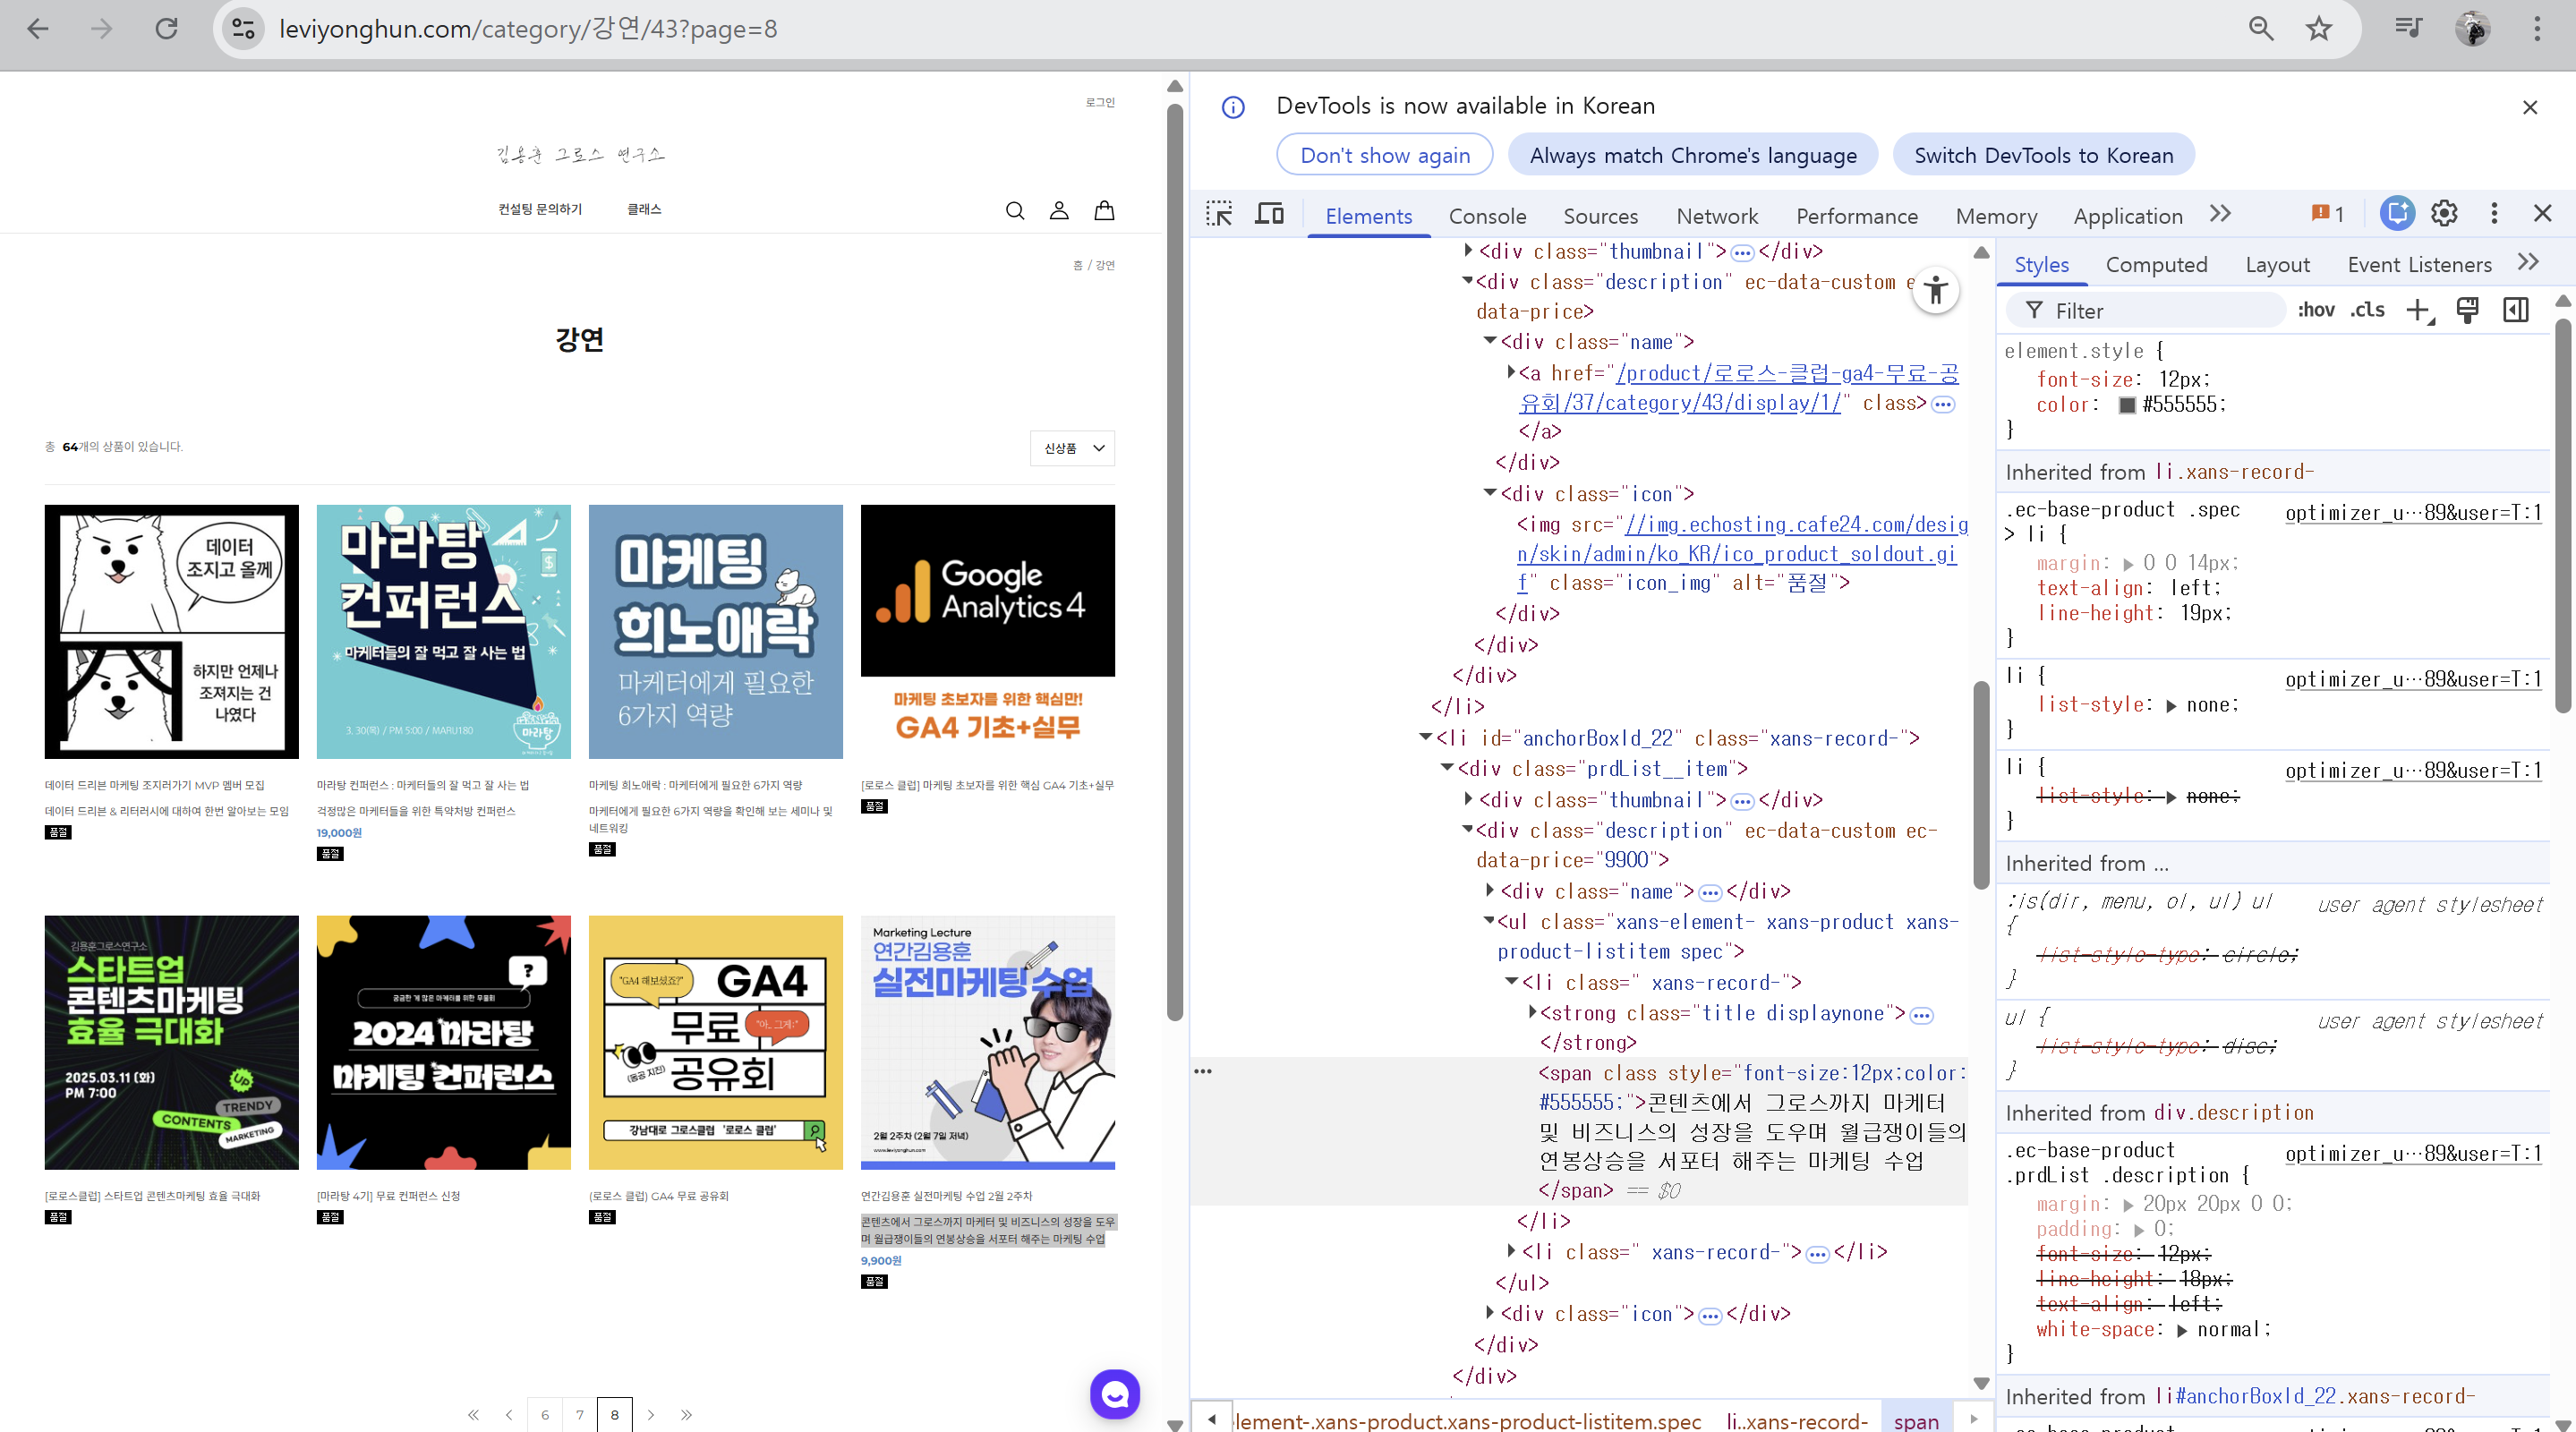
Task: Go to page 6 in pagination
Action: [x=545, y=1415]
